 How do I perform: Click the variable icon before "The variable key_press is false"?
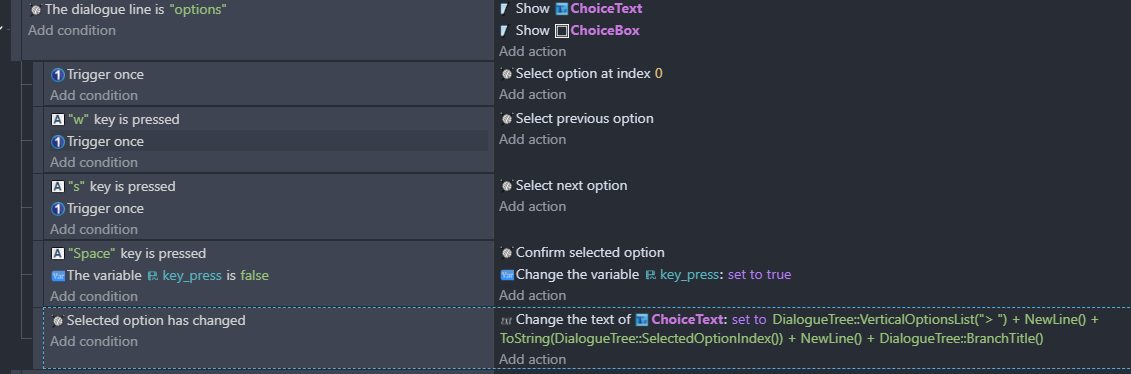pyautogui.click(x=58, y=275)
